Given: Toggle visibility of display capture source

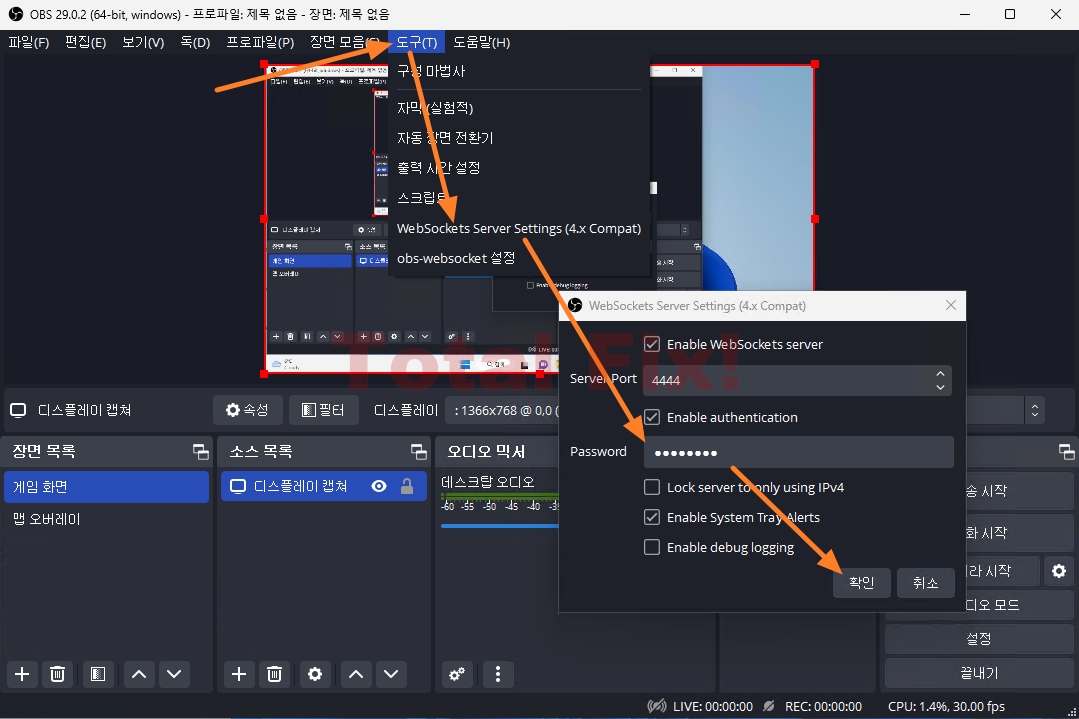Looking at the screenshot, I should [378, 486].
